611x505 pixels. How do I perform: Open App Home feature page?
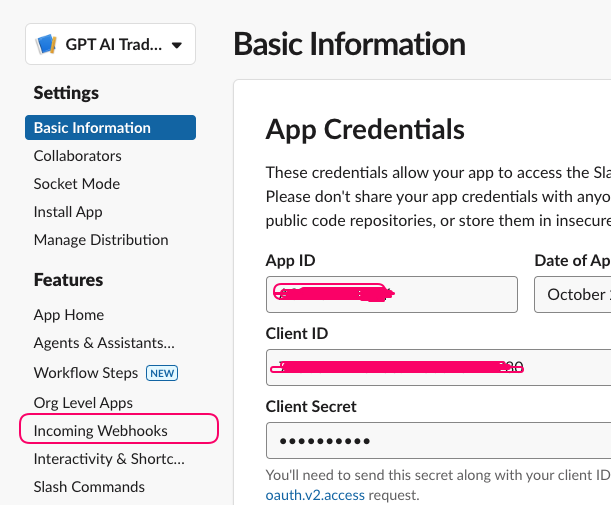pyautogui.click(x=69, y=315)
